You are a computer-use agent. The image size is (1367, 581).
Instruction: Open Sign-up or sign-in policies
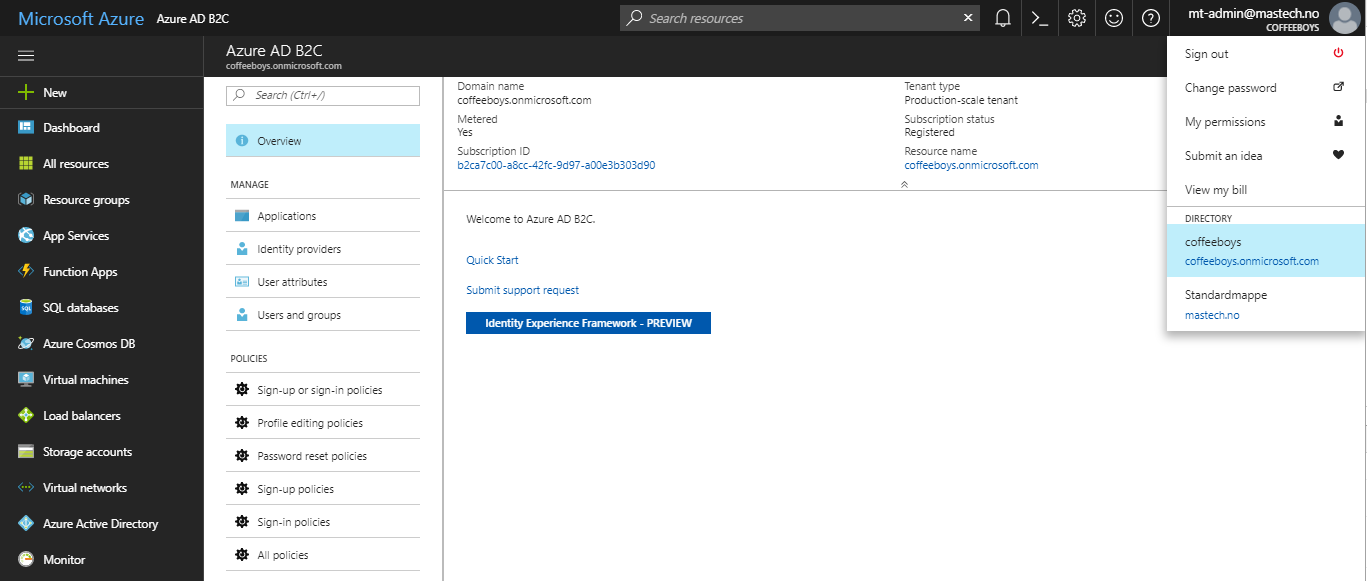pyautogui.click(x=319, y=390)
